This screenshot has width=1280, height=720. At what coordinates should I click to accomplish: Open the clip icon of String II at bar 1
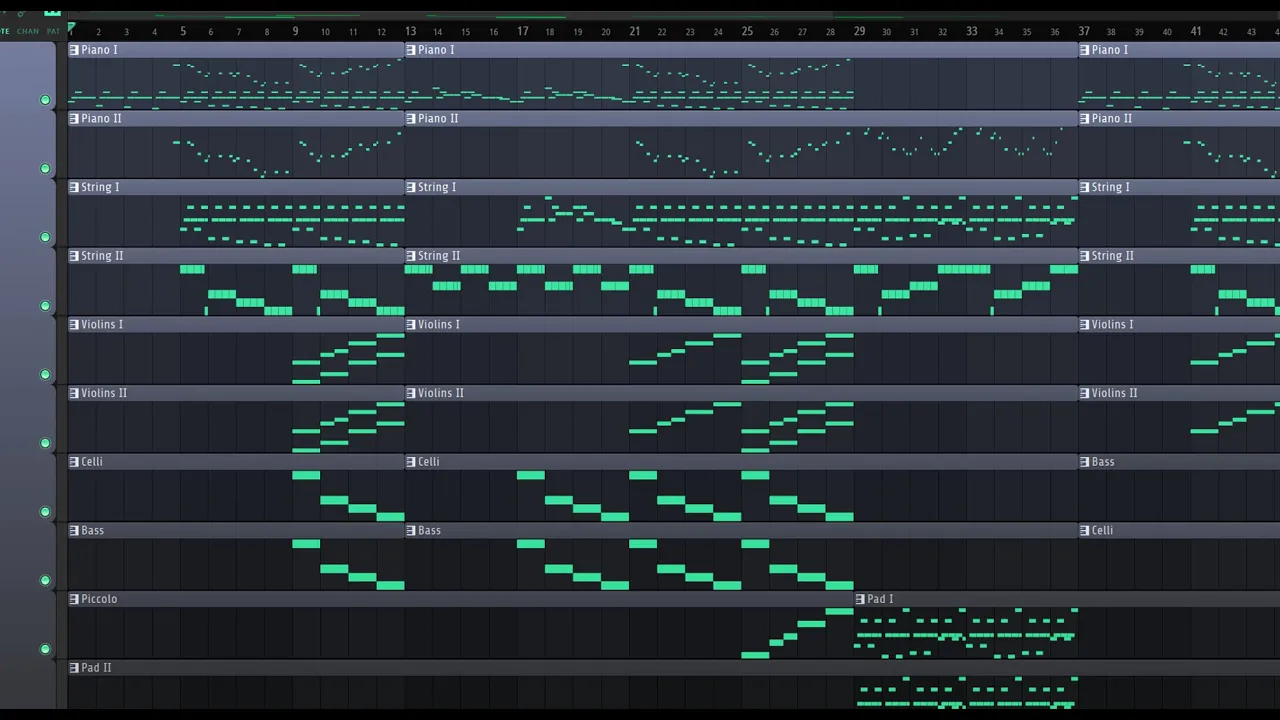coord(74,256)
